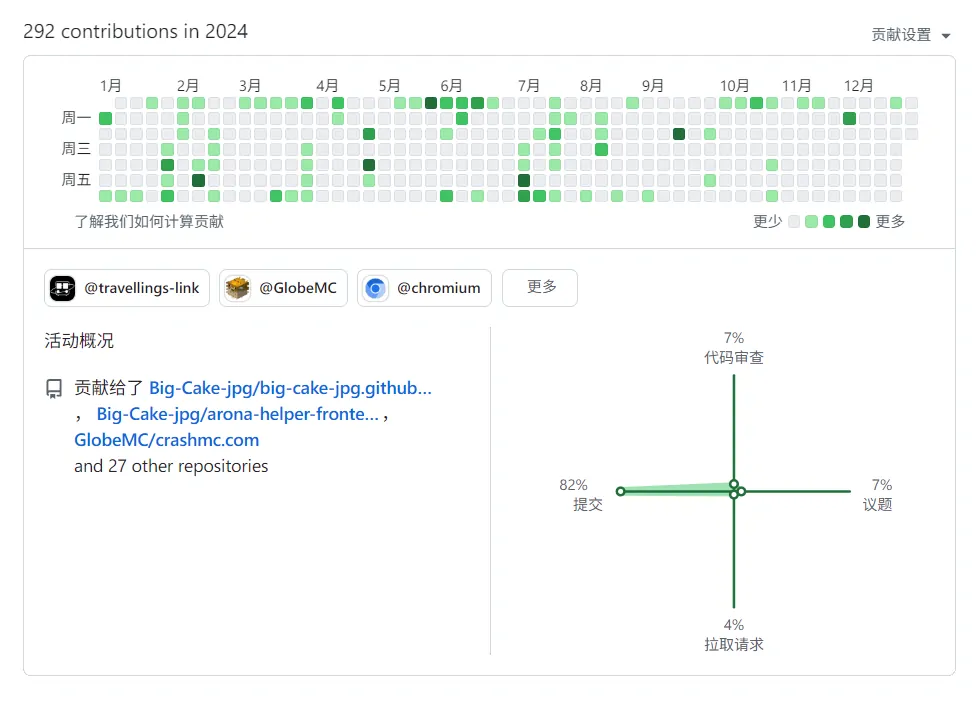978x701 pixels.
Task: Expand the 贡献设置 settings menu label
Action: (901, 35)
